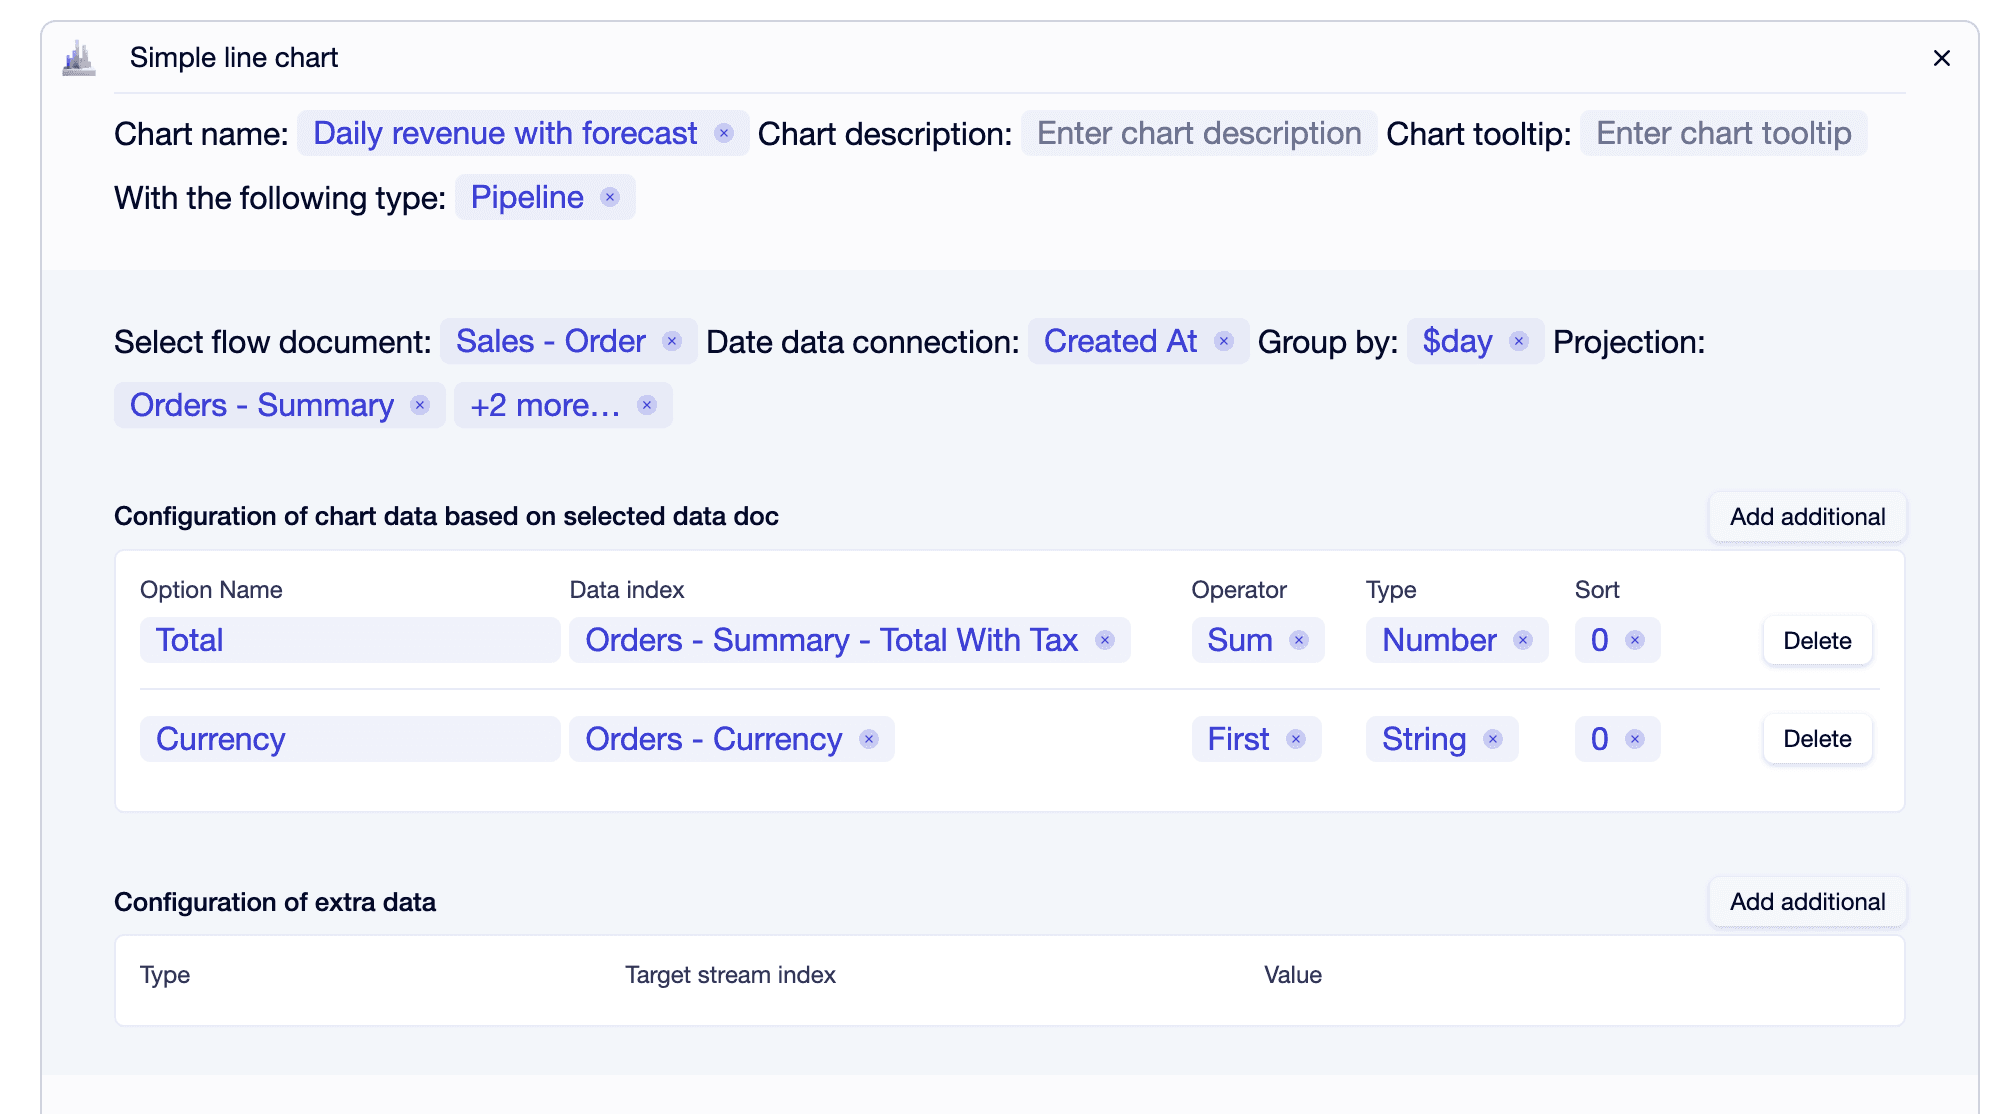Click the line chart icon beside the dialog title
The height and width of the screenshot is (1114, 2006).
point(79,57)
